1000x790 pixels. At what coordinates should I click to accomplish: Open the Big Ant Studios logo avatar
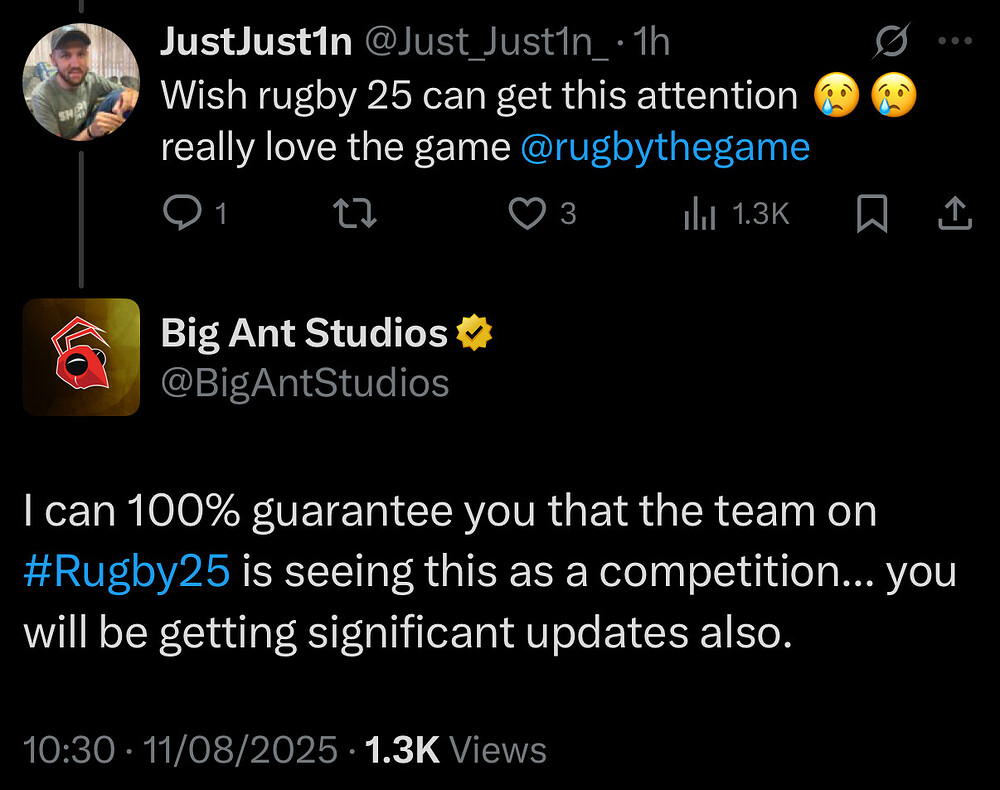[81, 356]
